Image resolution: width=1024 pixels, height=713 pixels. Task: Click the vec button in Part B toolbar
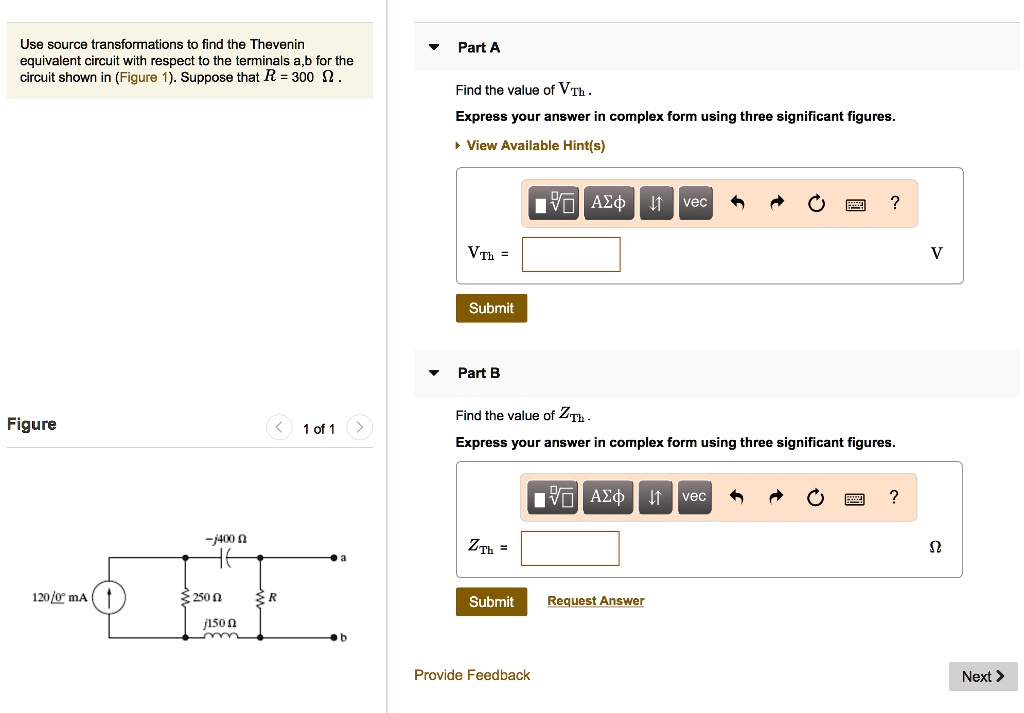(x=694, y=498)
